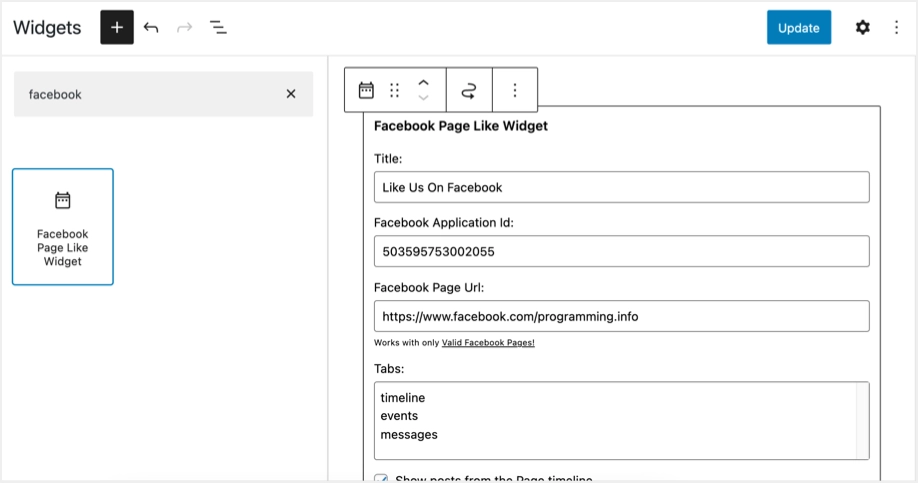Click the block drag handle icon
This screenshot has height=483, width=918.
(395, 90)
